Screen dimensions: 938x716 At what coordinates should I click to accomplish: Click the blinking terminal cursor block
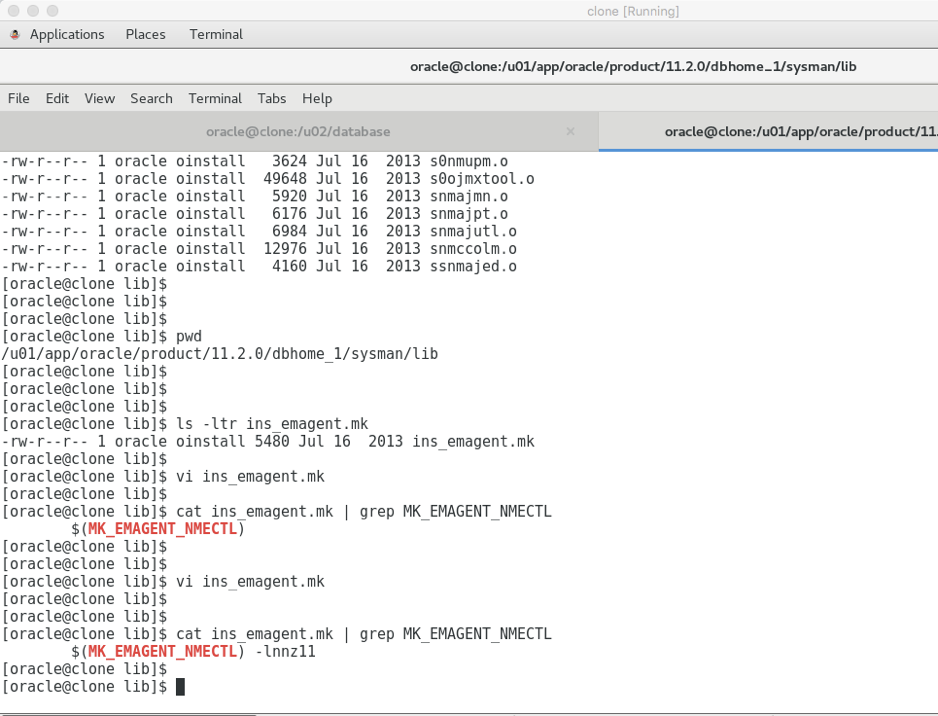tap(181, 686)
